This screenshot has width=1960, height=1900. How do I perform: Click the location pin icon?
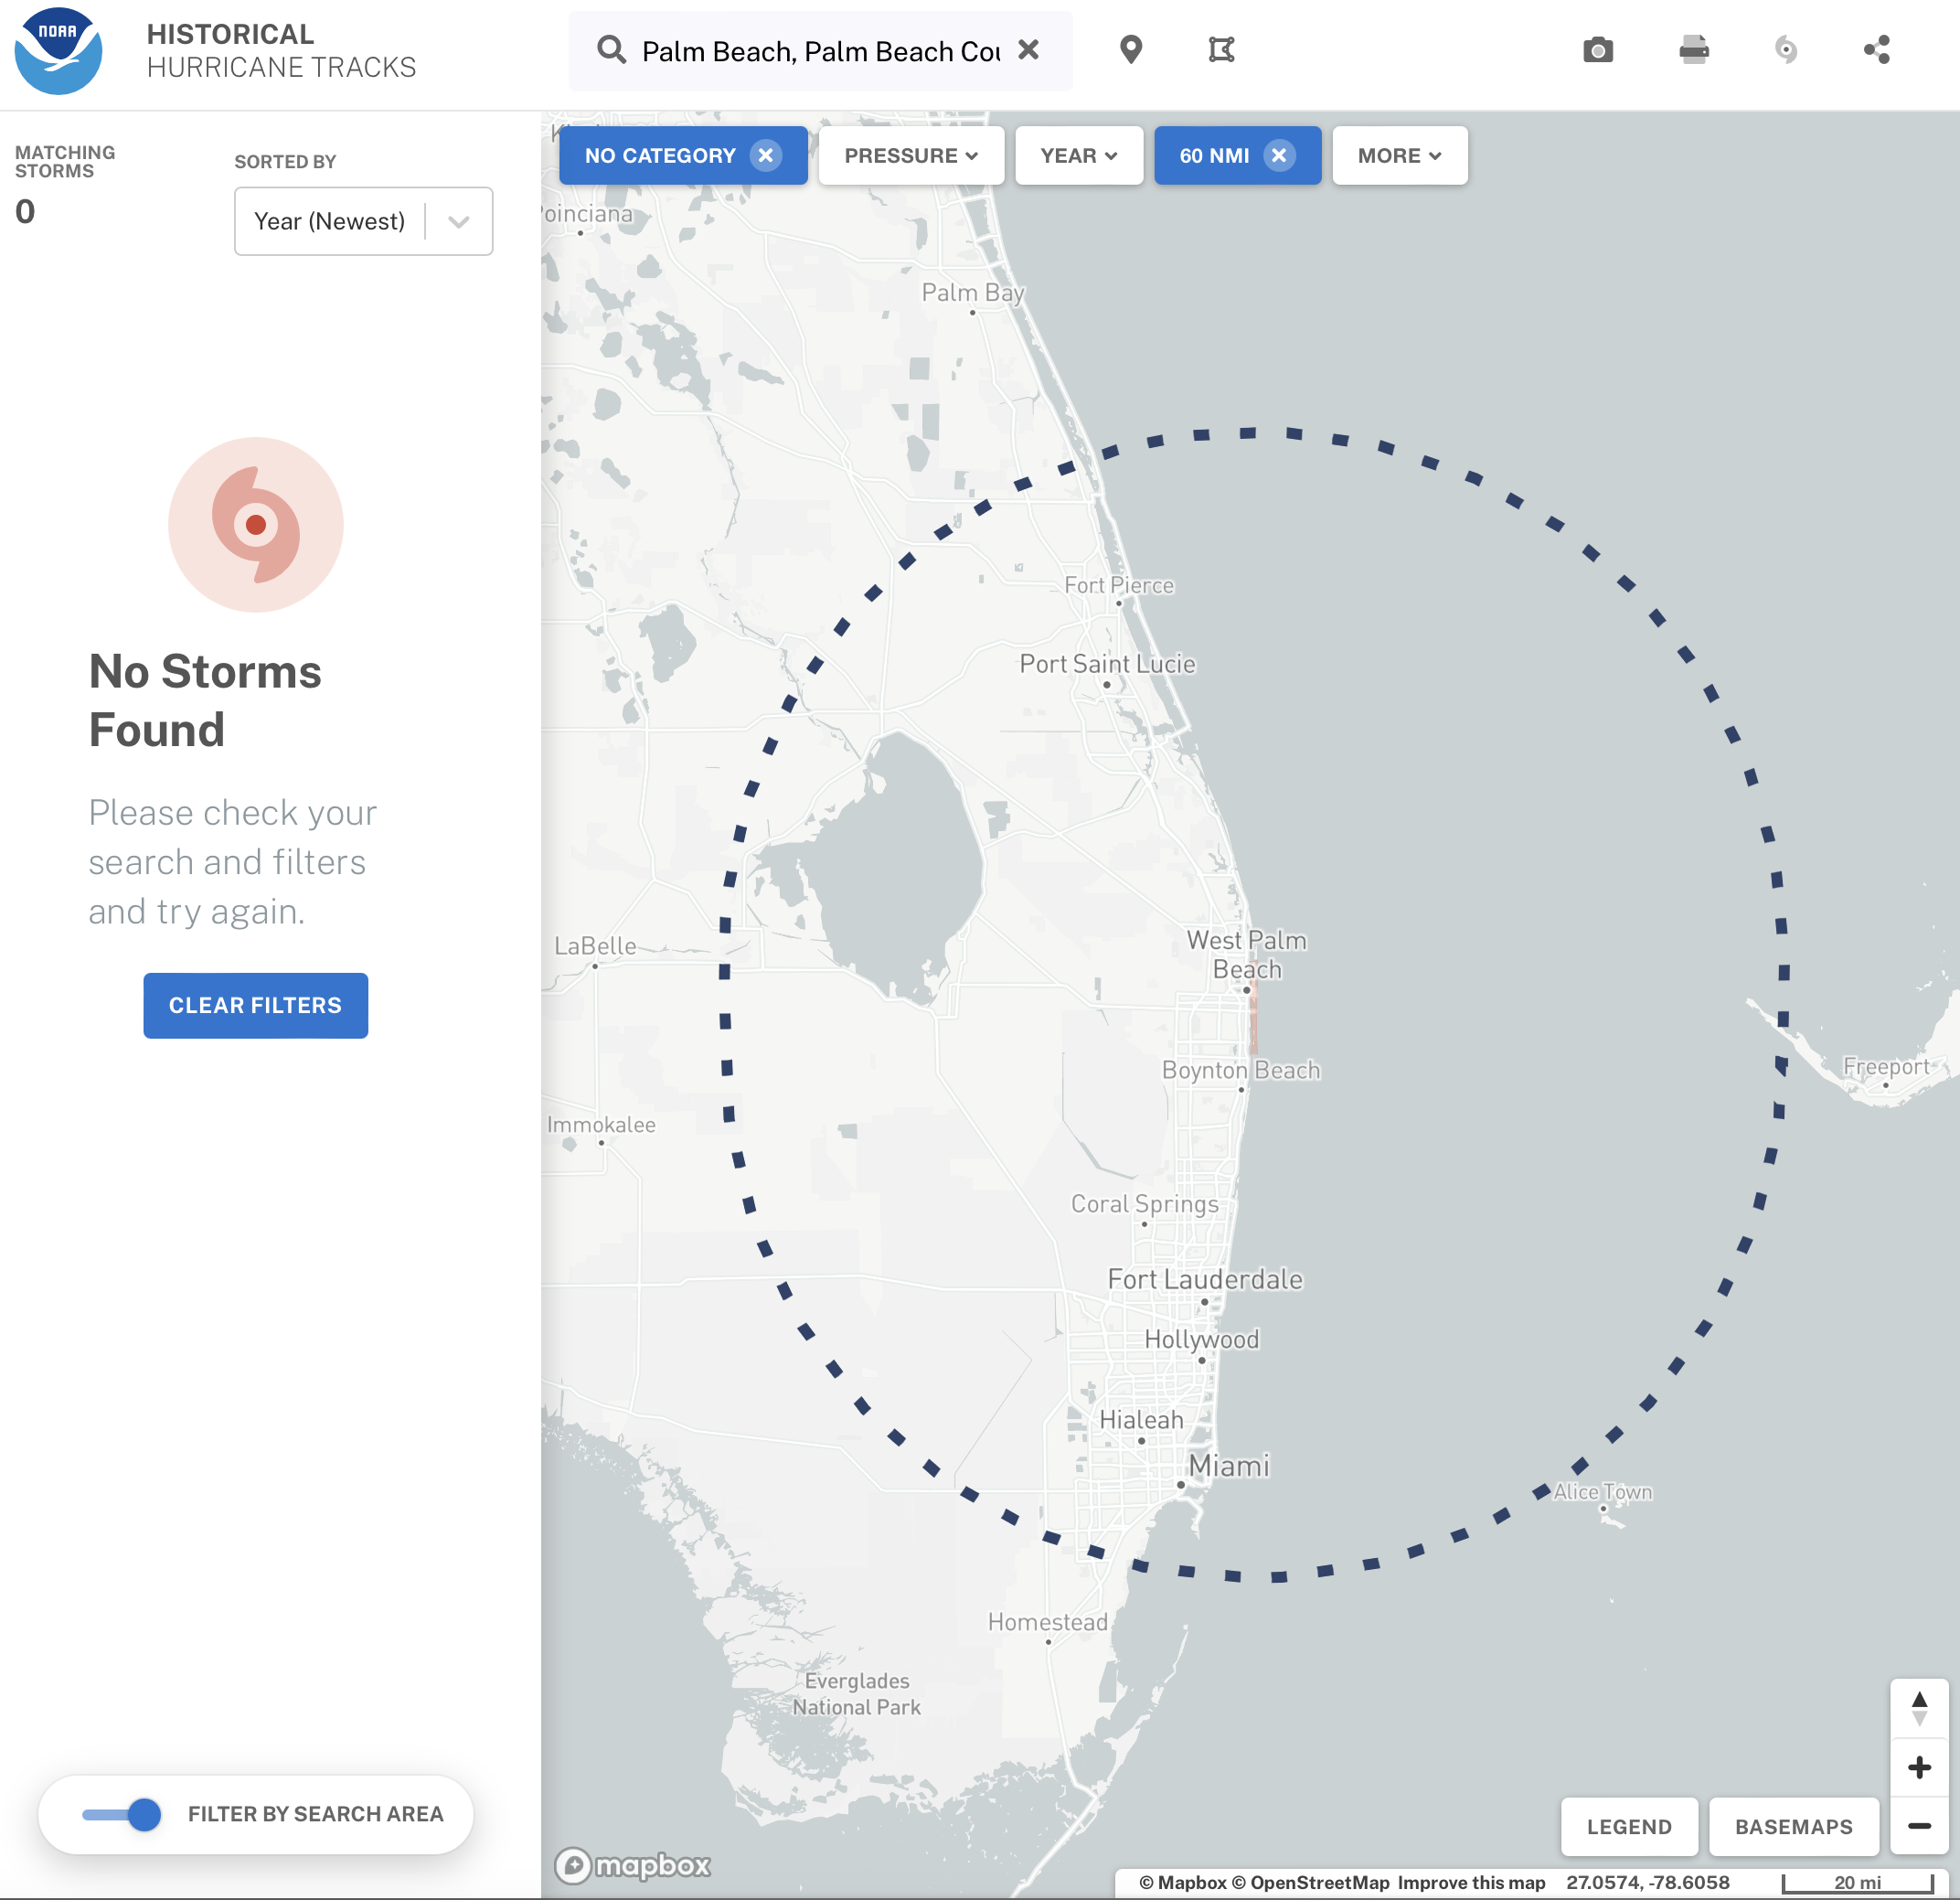point(1131,50)
